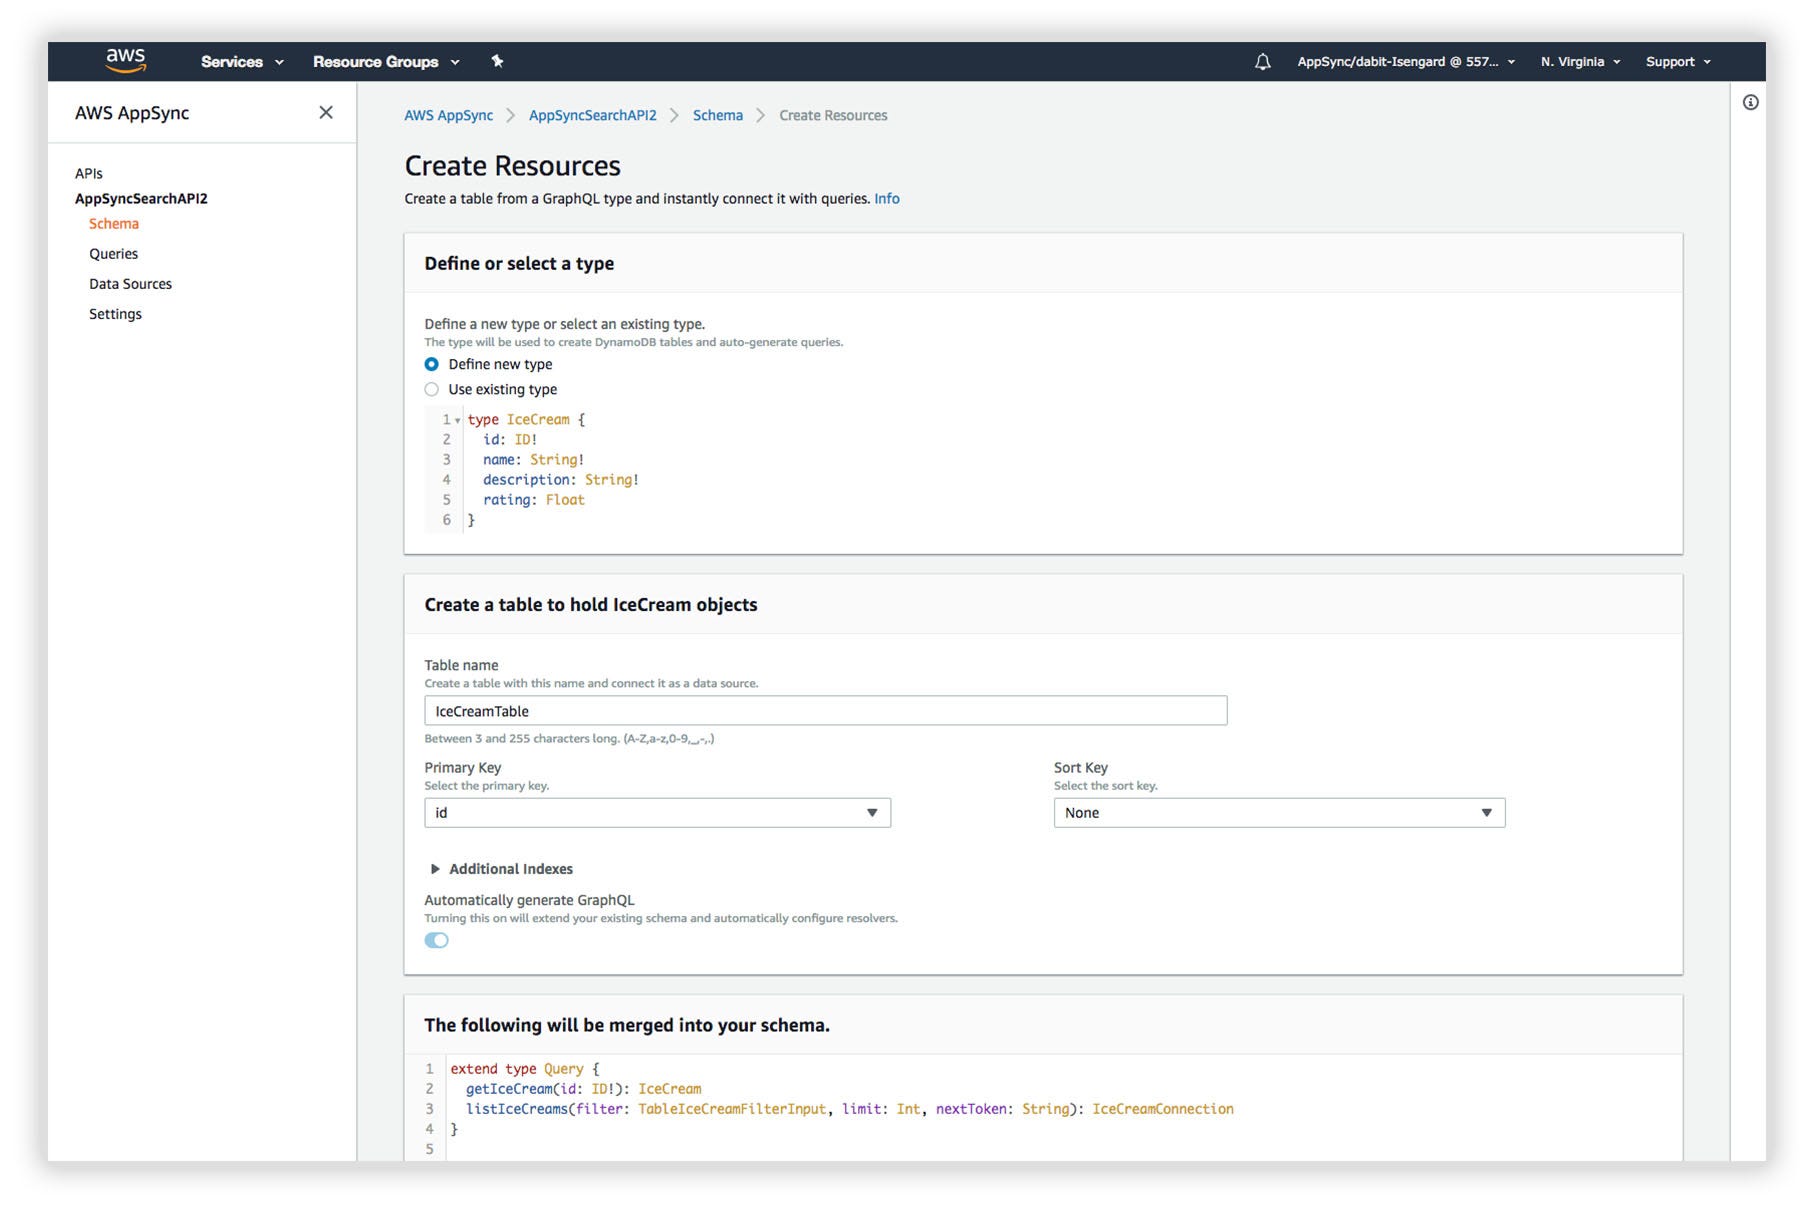Click in the merged schema code preview
The image size is (1816, 1212).
(x=1043, y=1108)
